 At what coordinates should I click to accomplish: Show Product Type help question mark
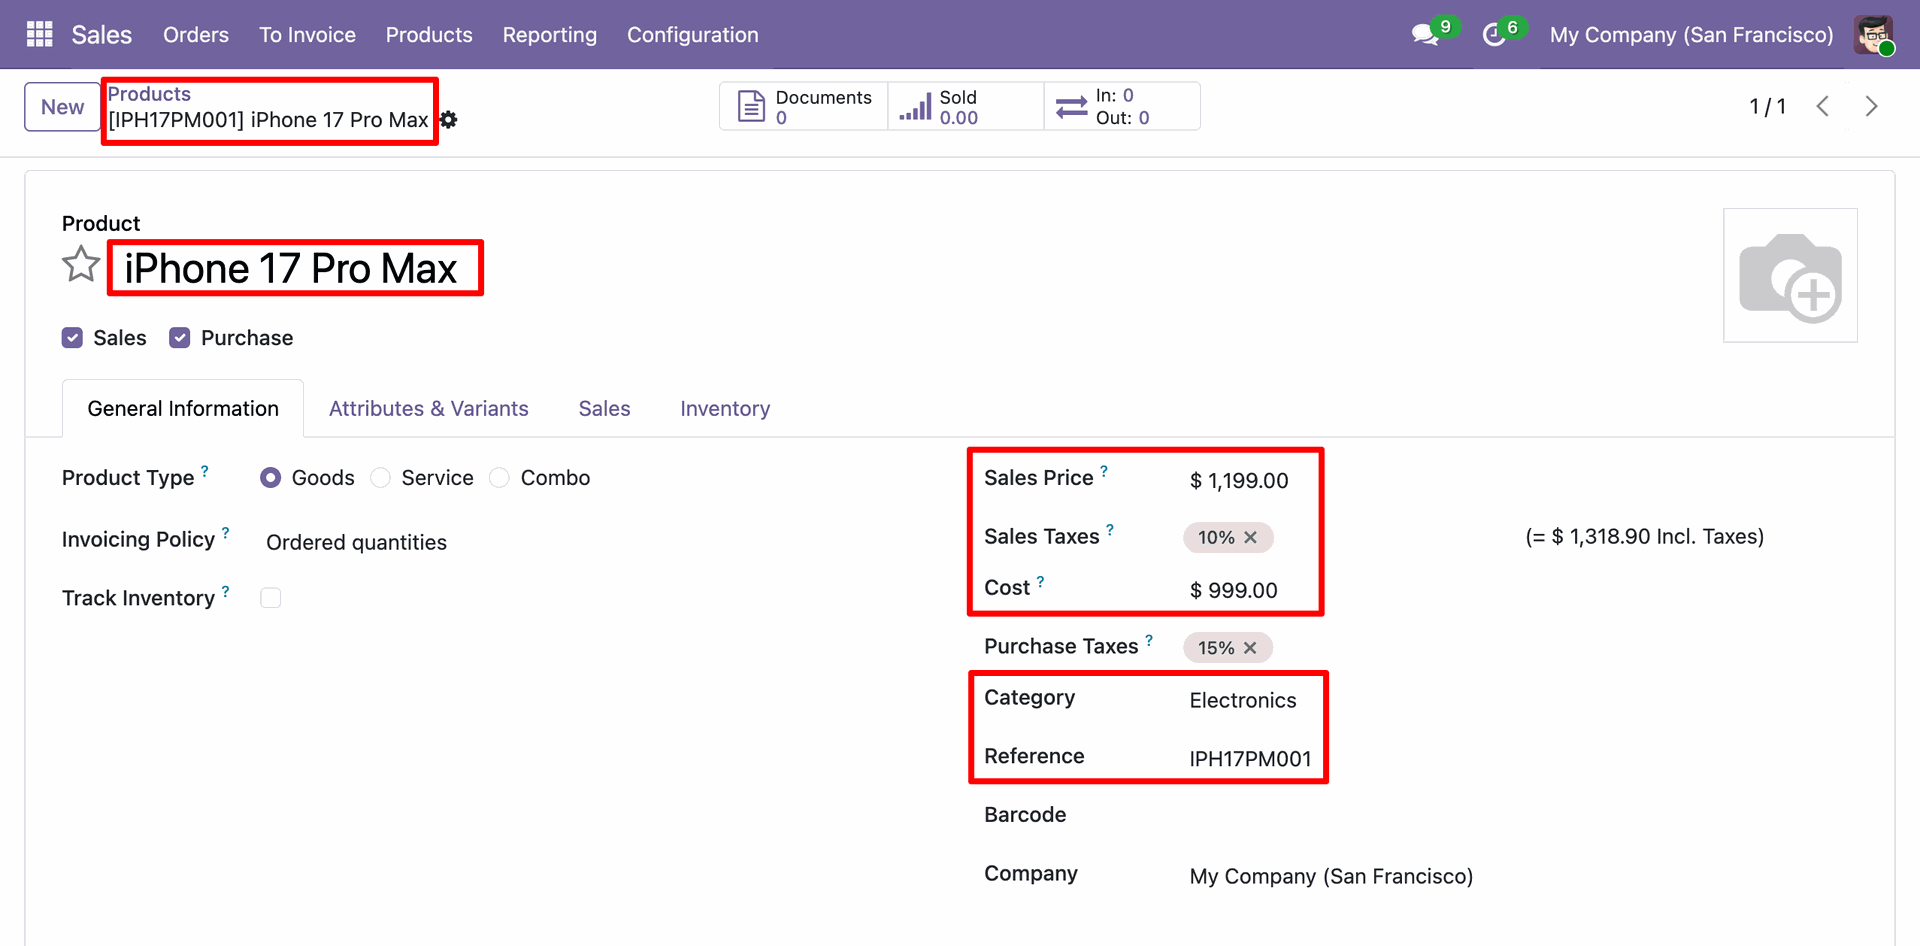205,470
